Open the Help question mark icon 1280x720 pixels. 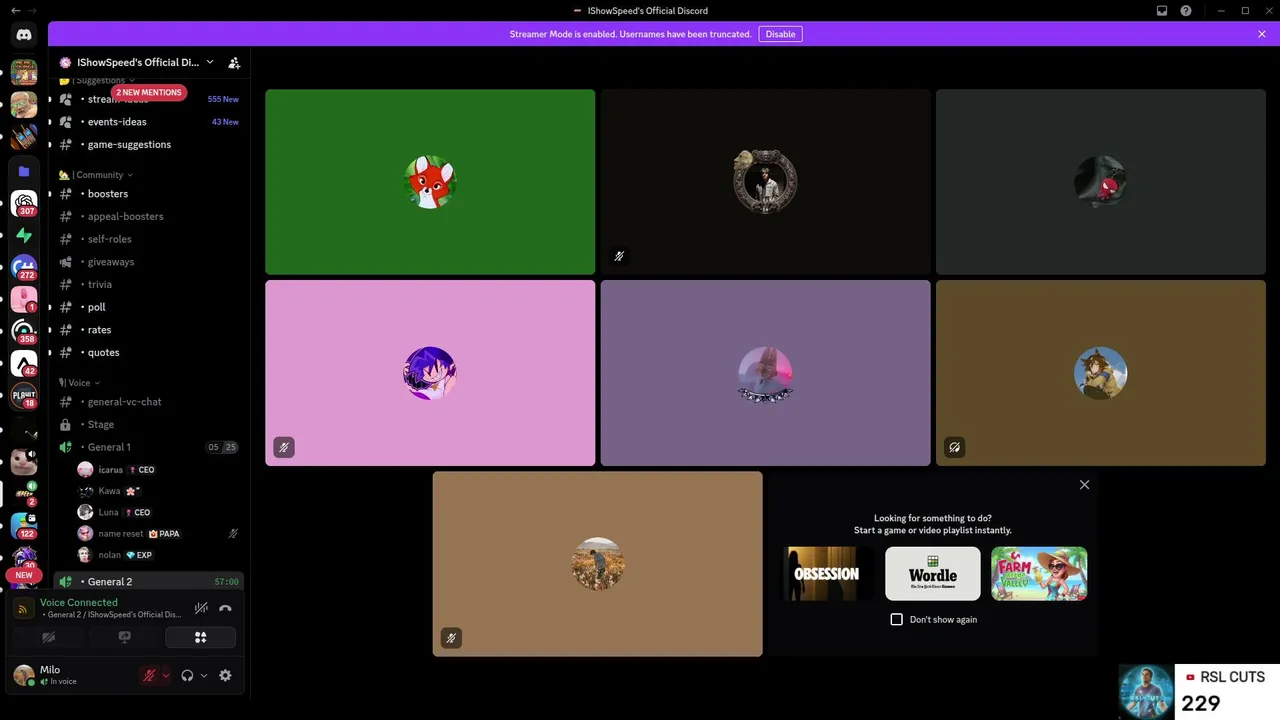(1186, 11)
